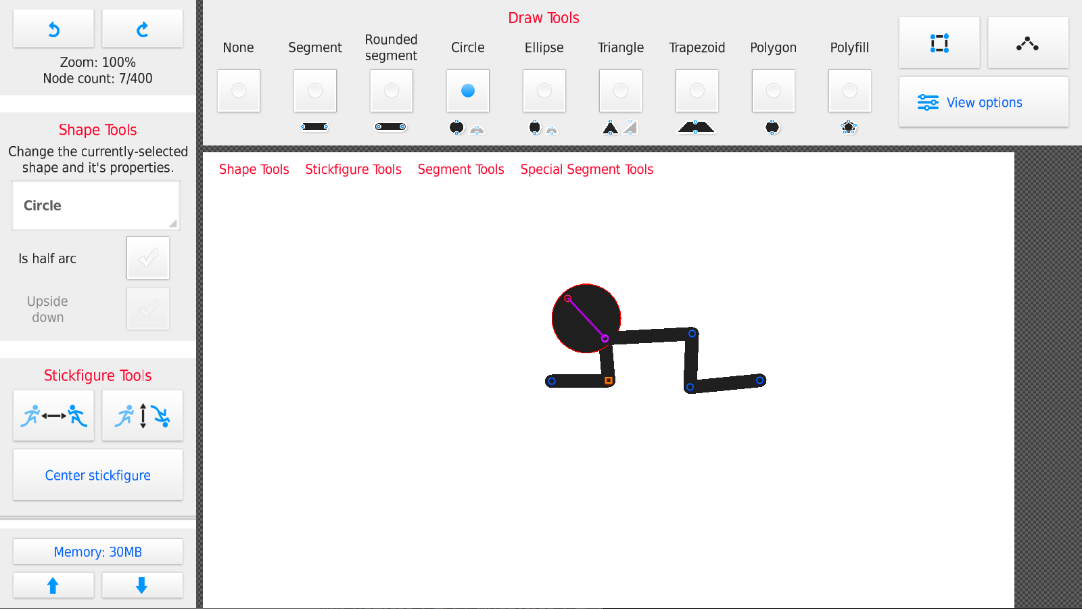1082x609 pixels.
Task: Click the magenta node inside the head
Action: coord(605,339)
